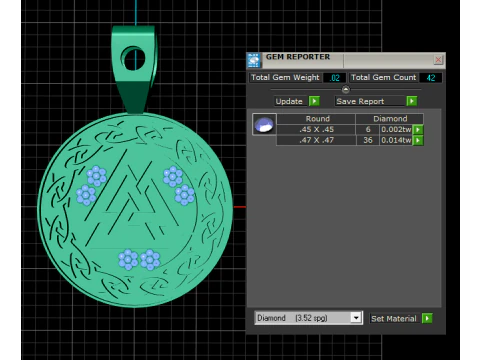The height and width of the screenshot is (360, 480).
Task: Click the 0.014tw weight cell
Action: tap(396, 140)
